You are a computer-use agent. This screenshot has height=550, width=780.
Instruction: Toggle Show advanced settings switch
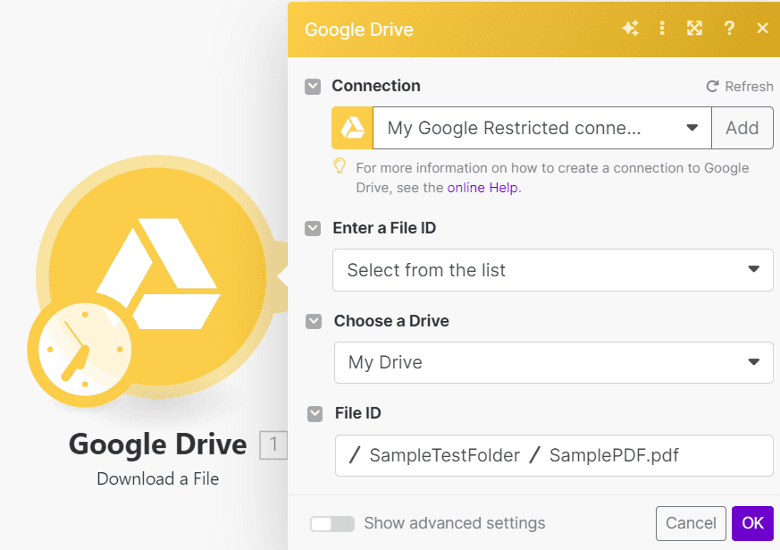pyautogui.click(x=332, y=523)
